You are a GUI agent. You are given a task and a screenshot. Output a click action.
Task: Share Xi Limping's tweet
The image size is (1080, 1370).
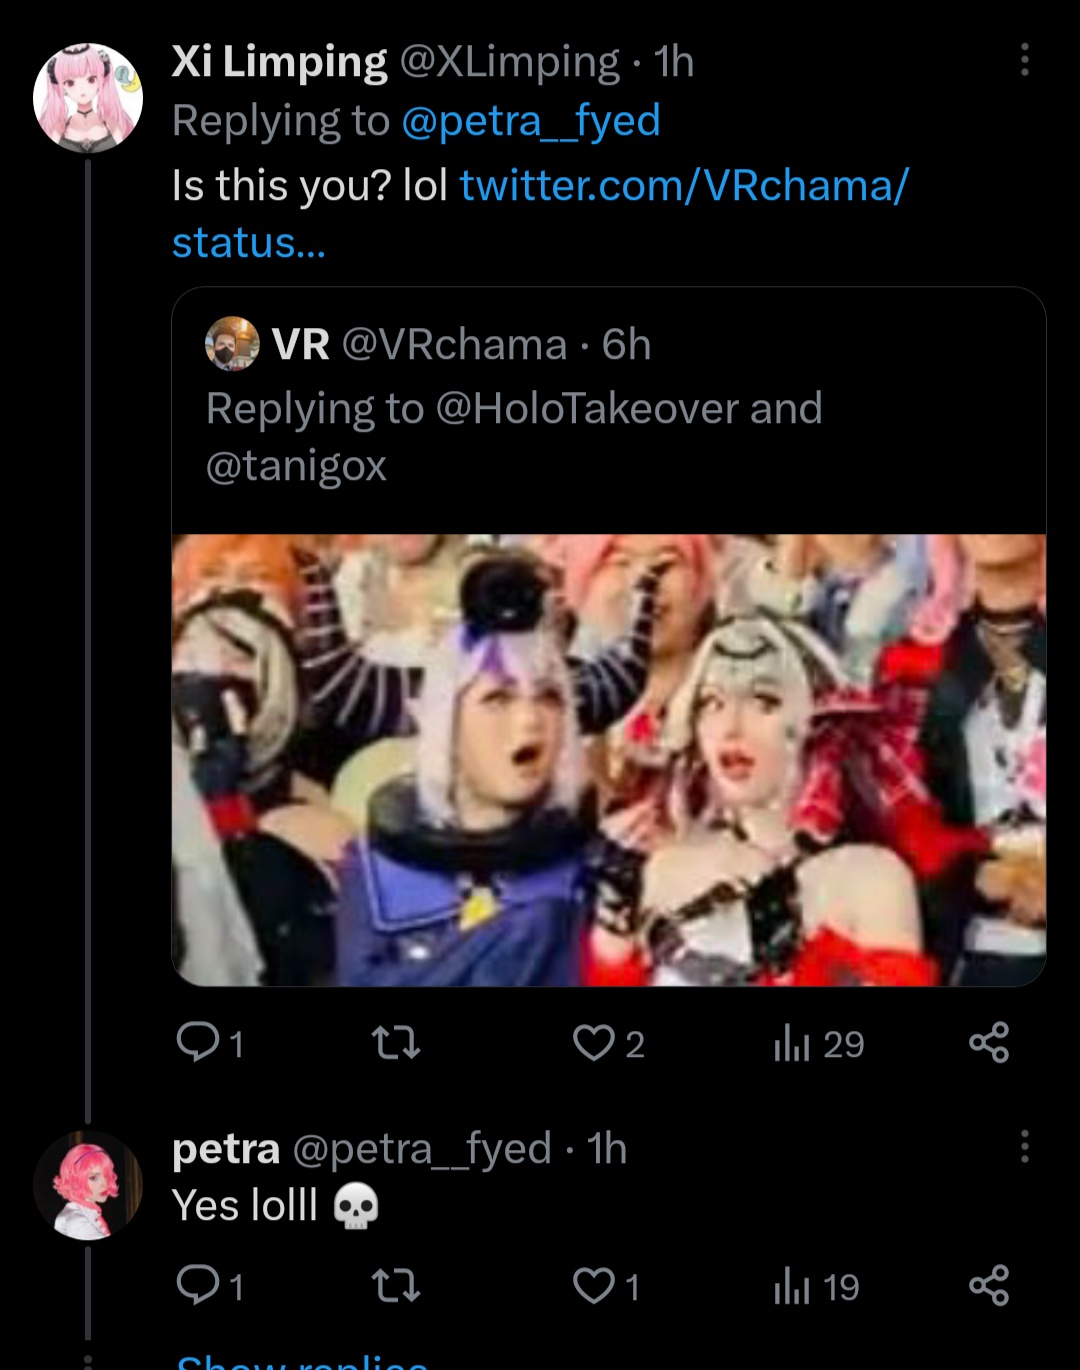(989, 1042)
